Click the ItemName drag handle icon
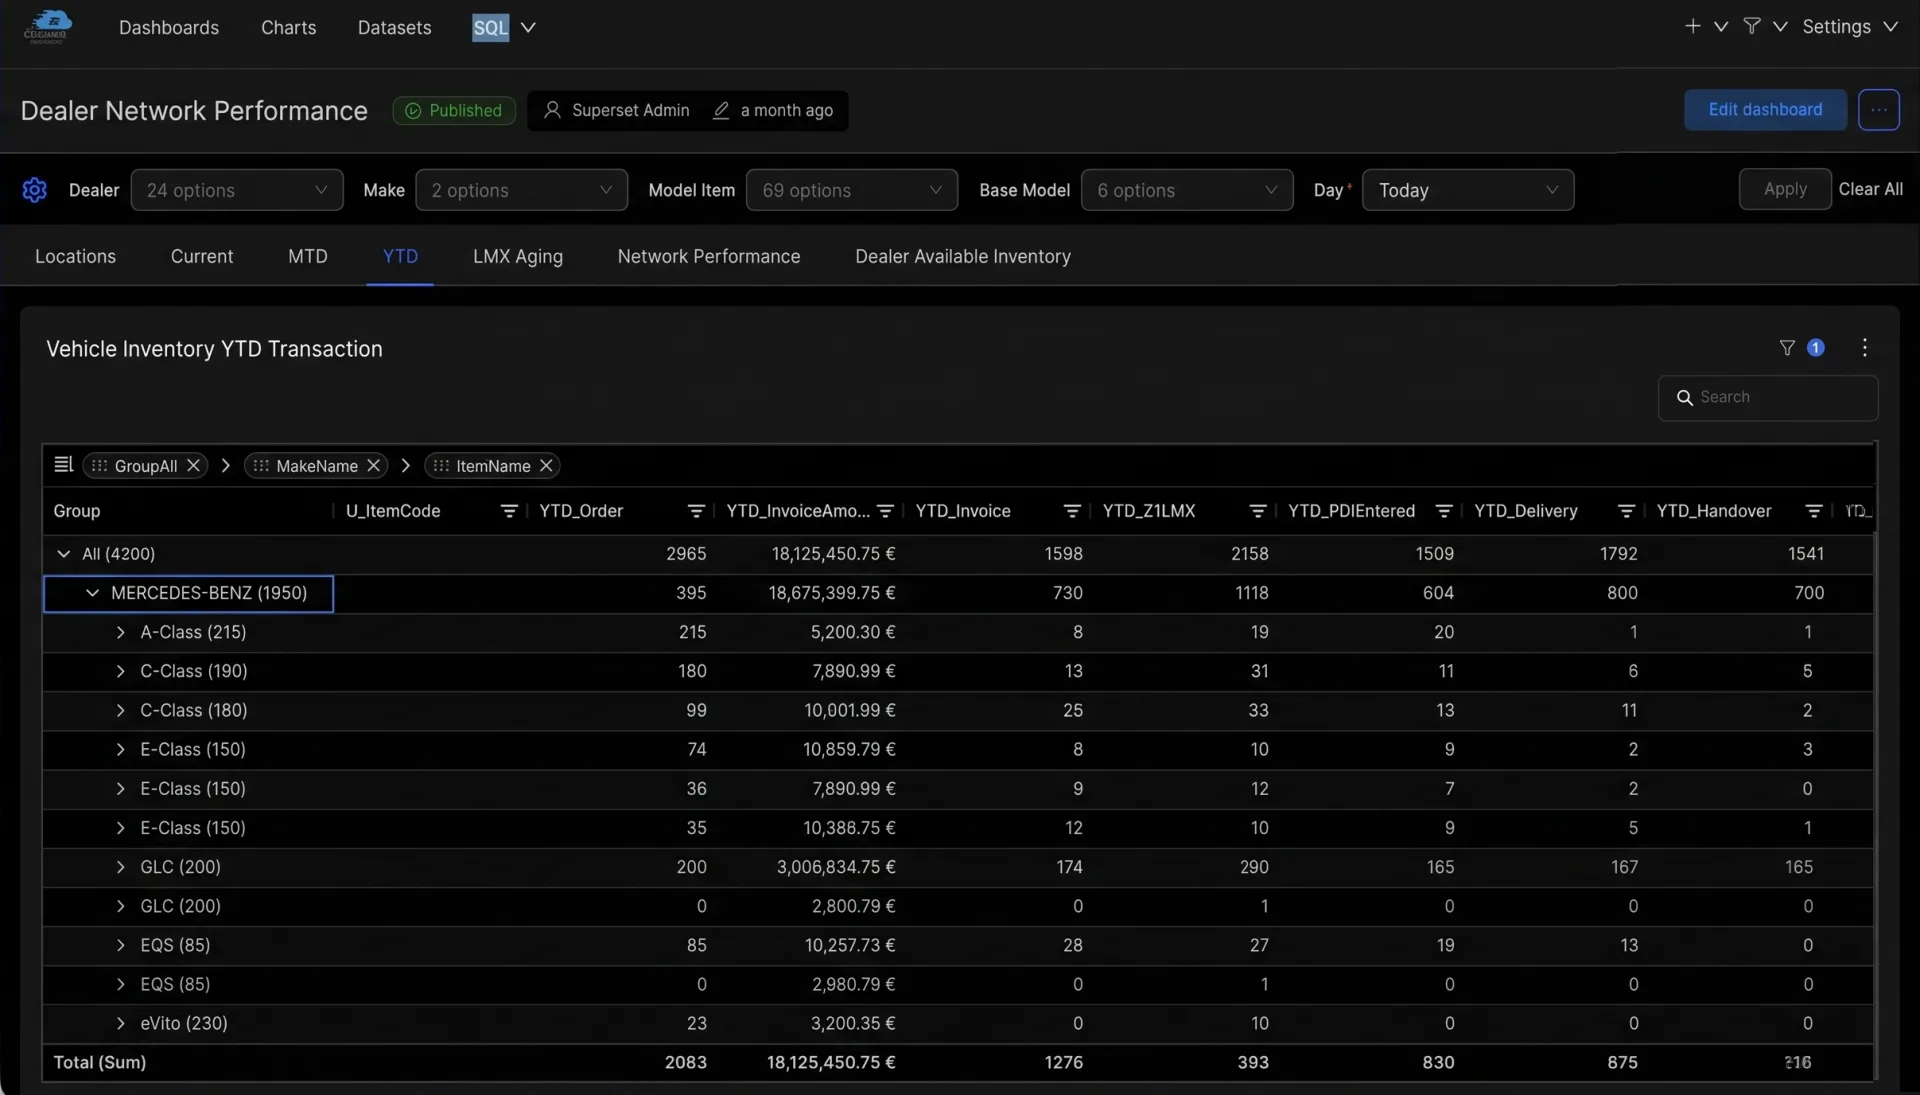This screenshot has height=1095, width=1920. [x=441, y=466]
